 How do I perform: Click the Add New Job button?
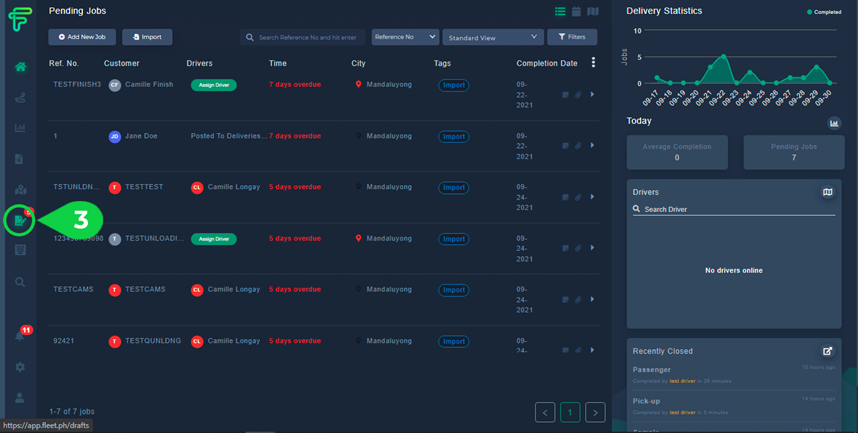point(82,37)
